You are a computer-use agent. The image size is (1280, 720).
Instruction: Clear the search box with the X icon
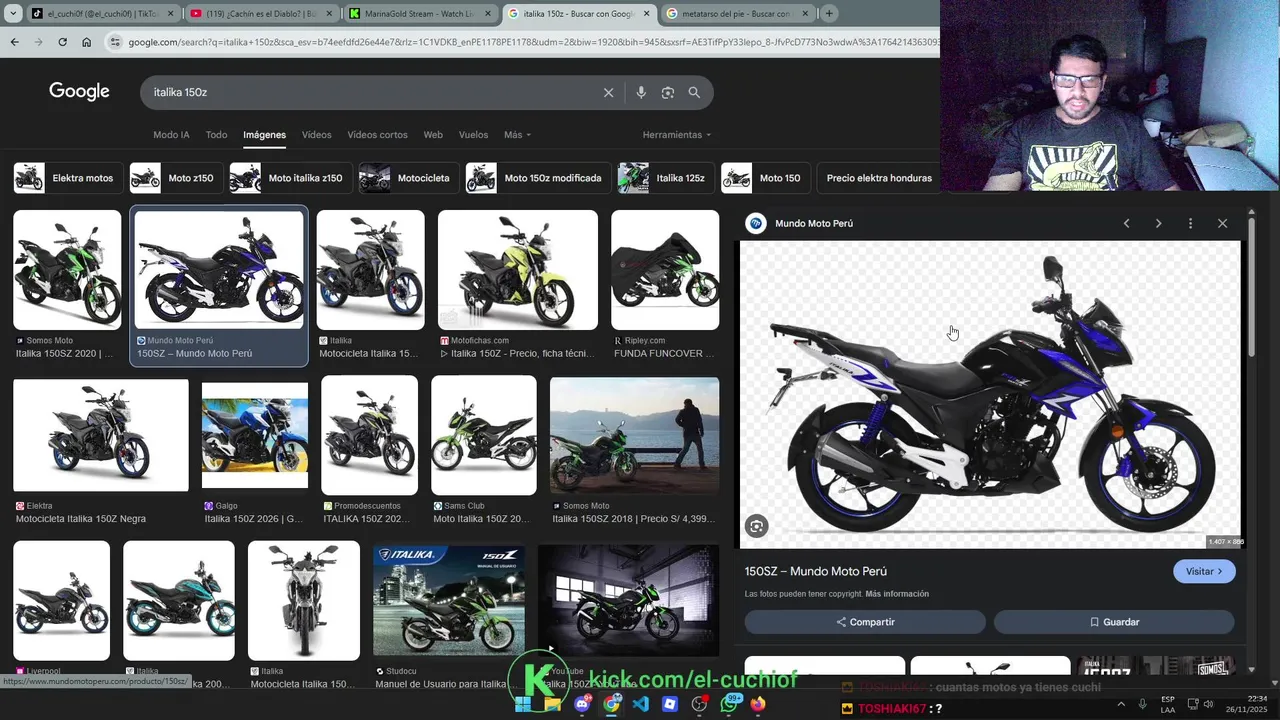click(608, 92)
